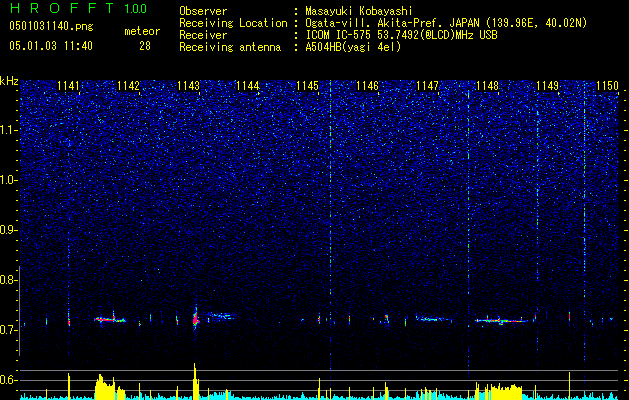Click the date stamp 05.01.03 11:40
This screenshot has height=400, width=629.
click(51, 46)
